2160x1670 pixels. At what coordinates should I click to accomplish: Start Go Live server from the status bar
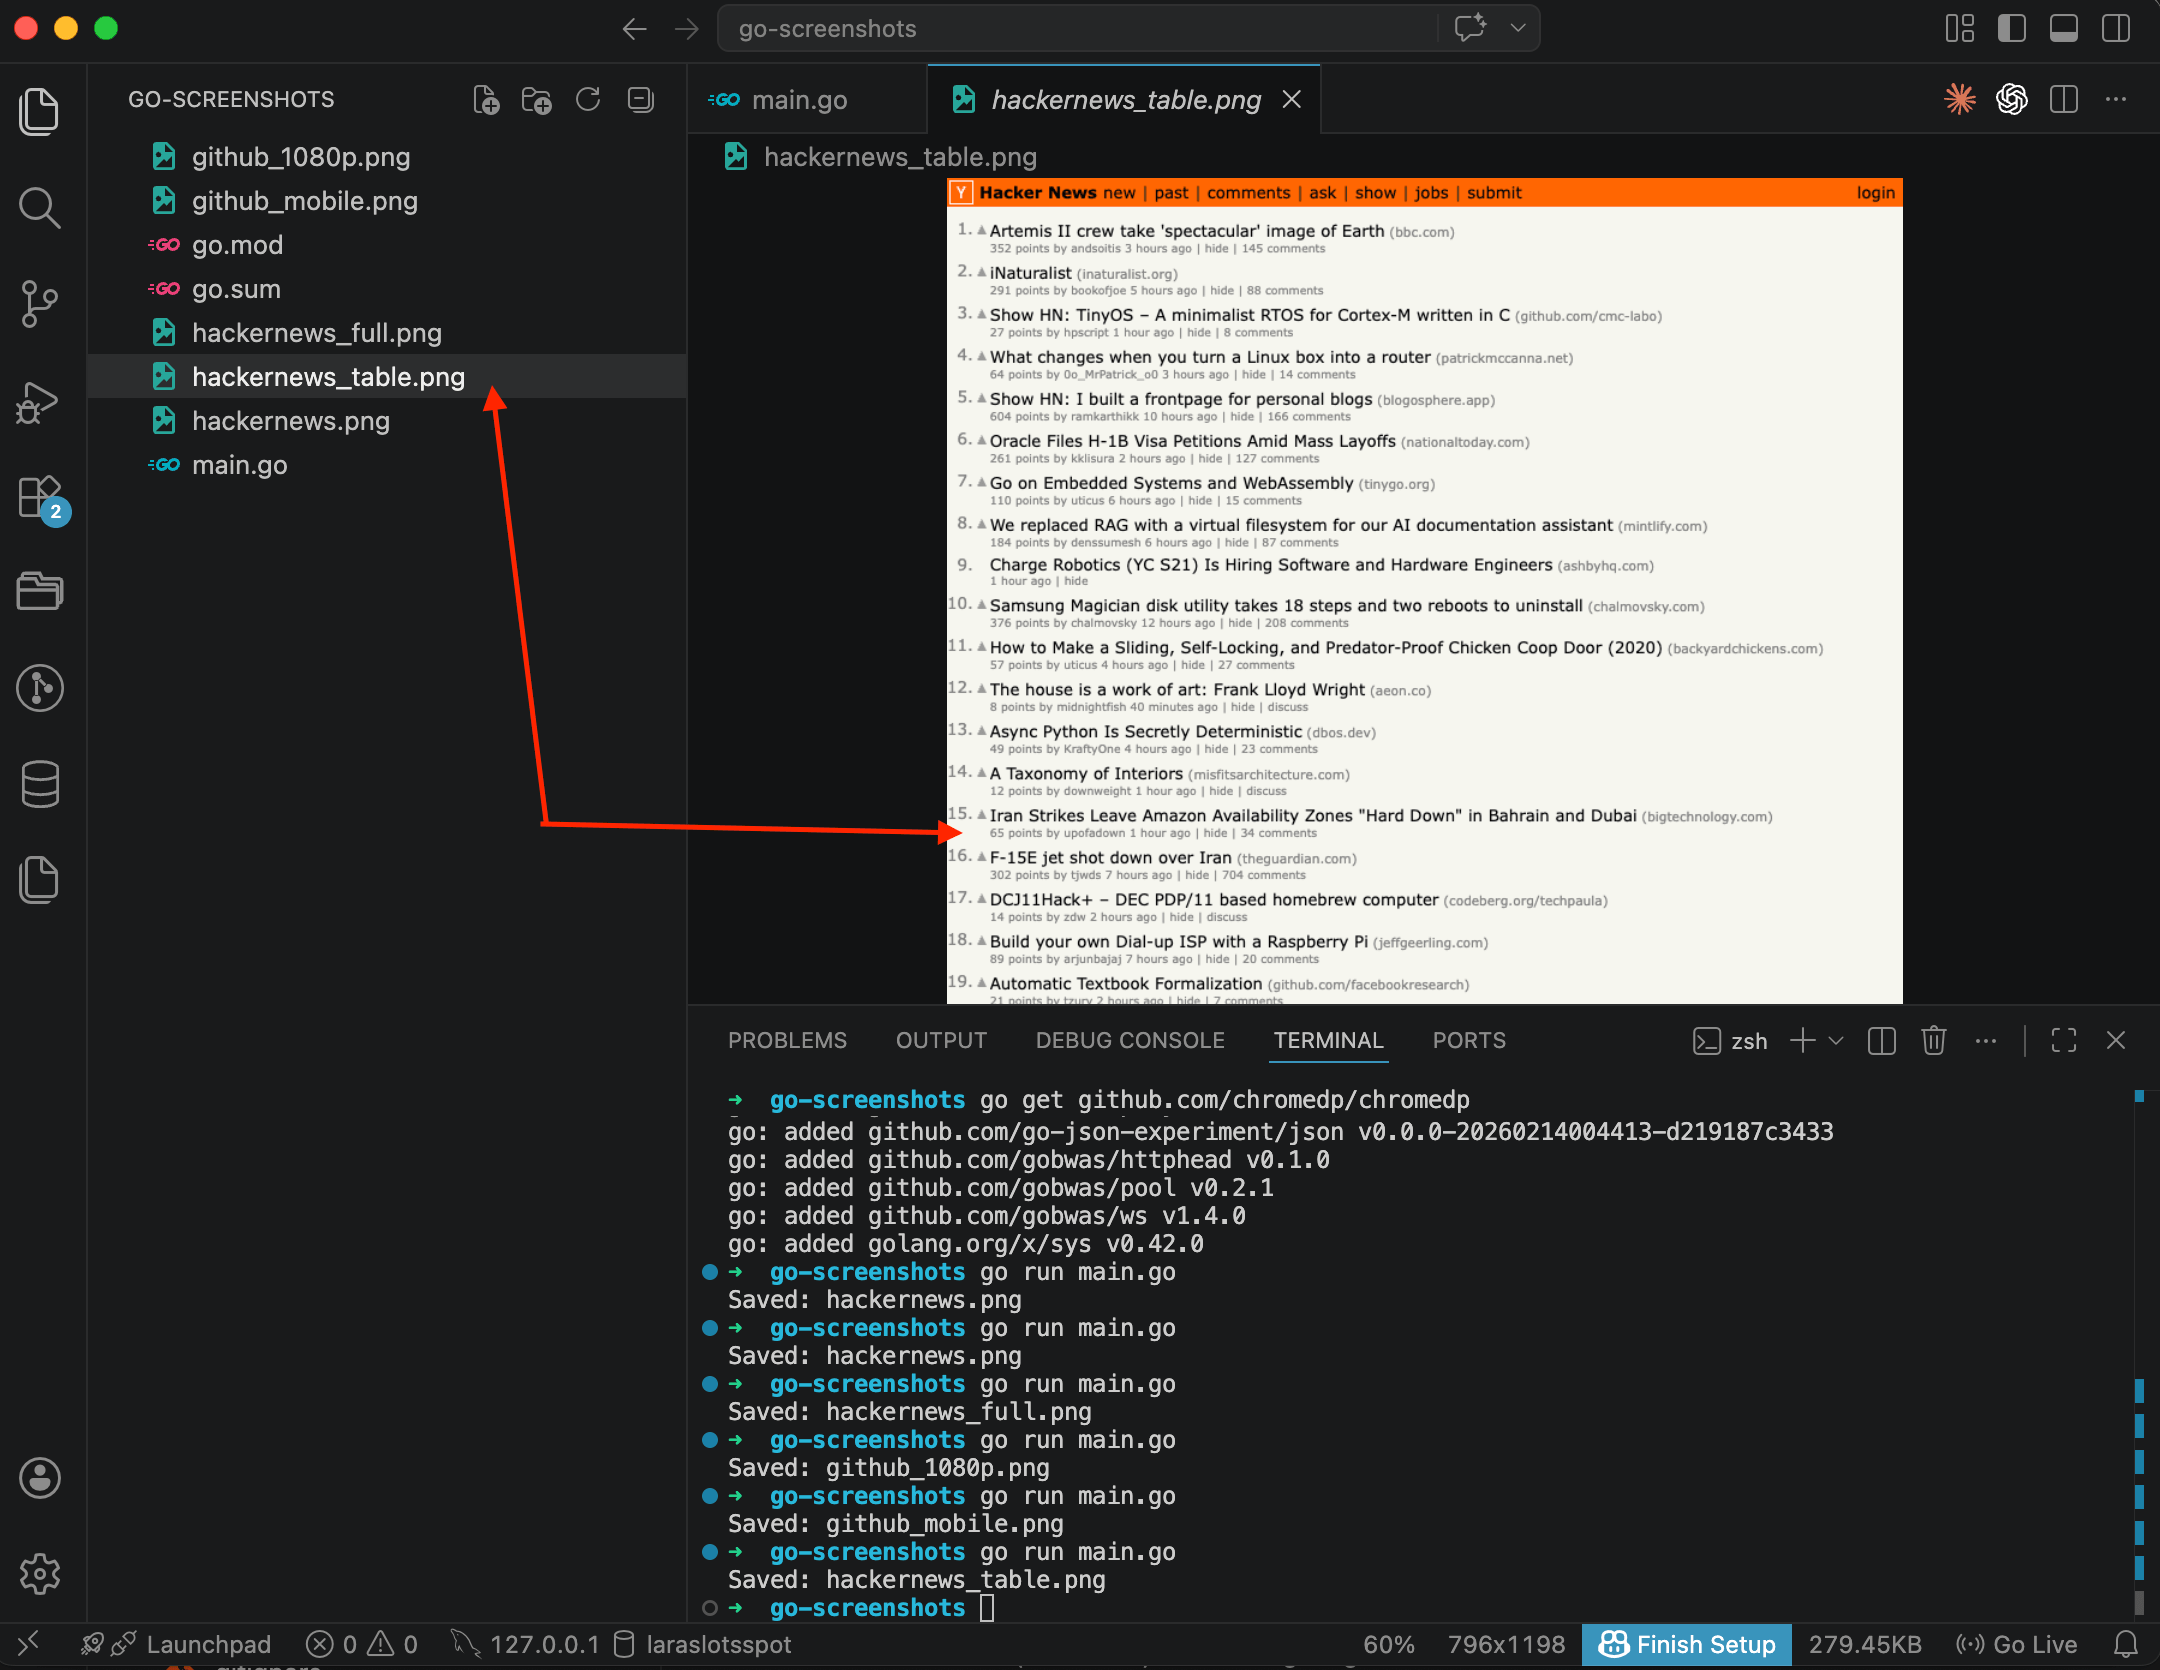[x=2016, y=1644]
